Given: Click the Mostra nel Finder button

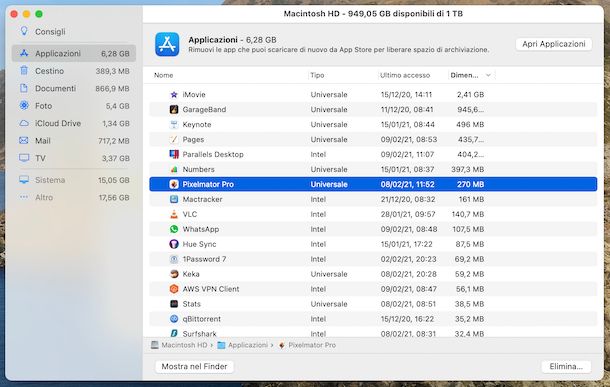Looking at the screenshot, I should [194, 366].
